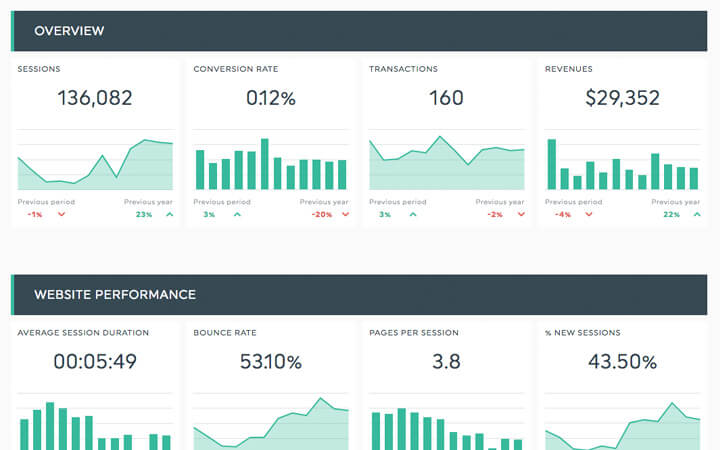Click 'Previous period' label in Revenues widget
Screen dimensions: 720x450
pyautogui.click(x=574, y=202)
